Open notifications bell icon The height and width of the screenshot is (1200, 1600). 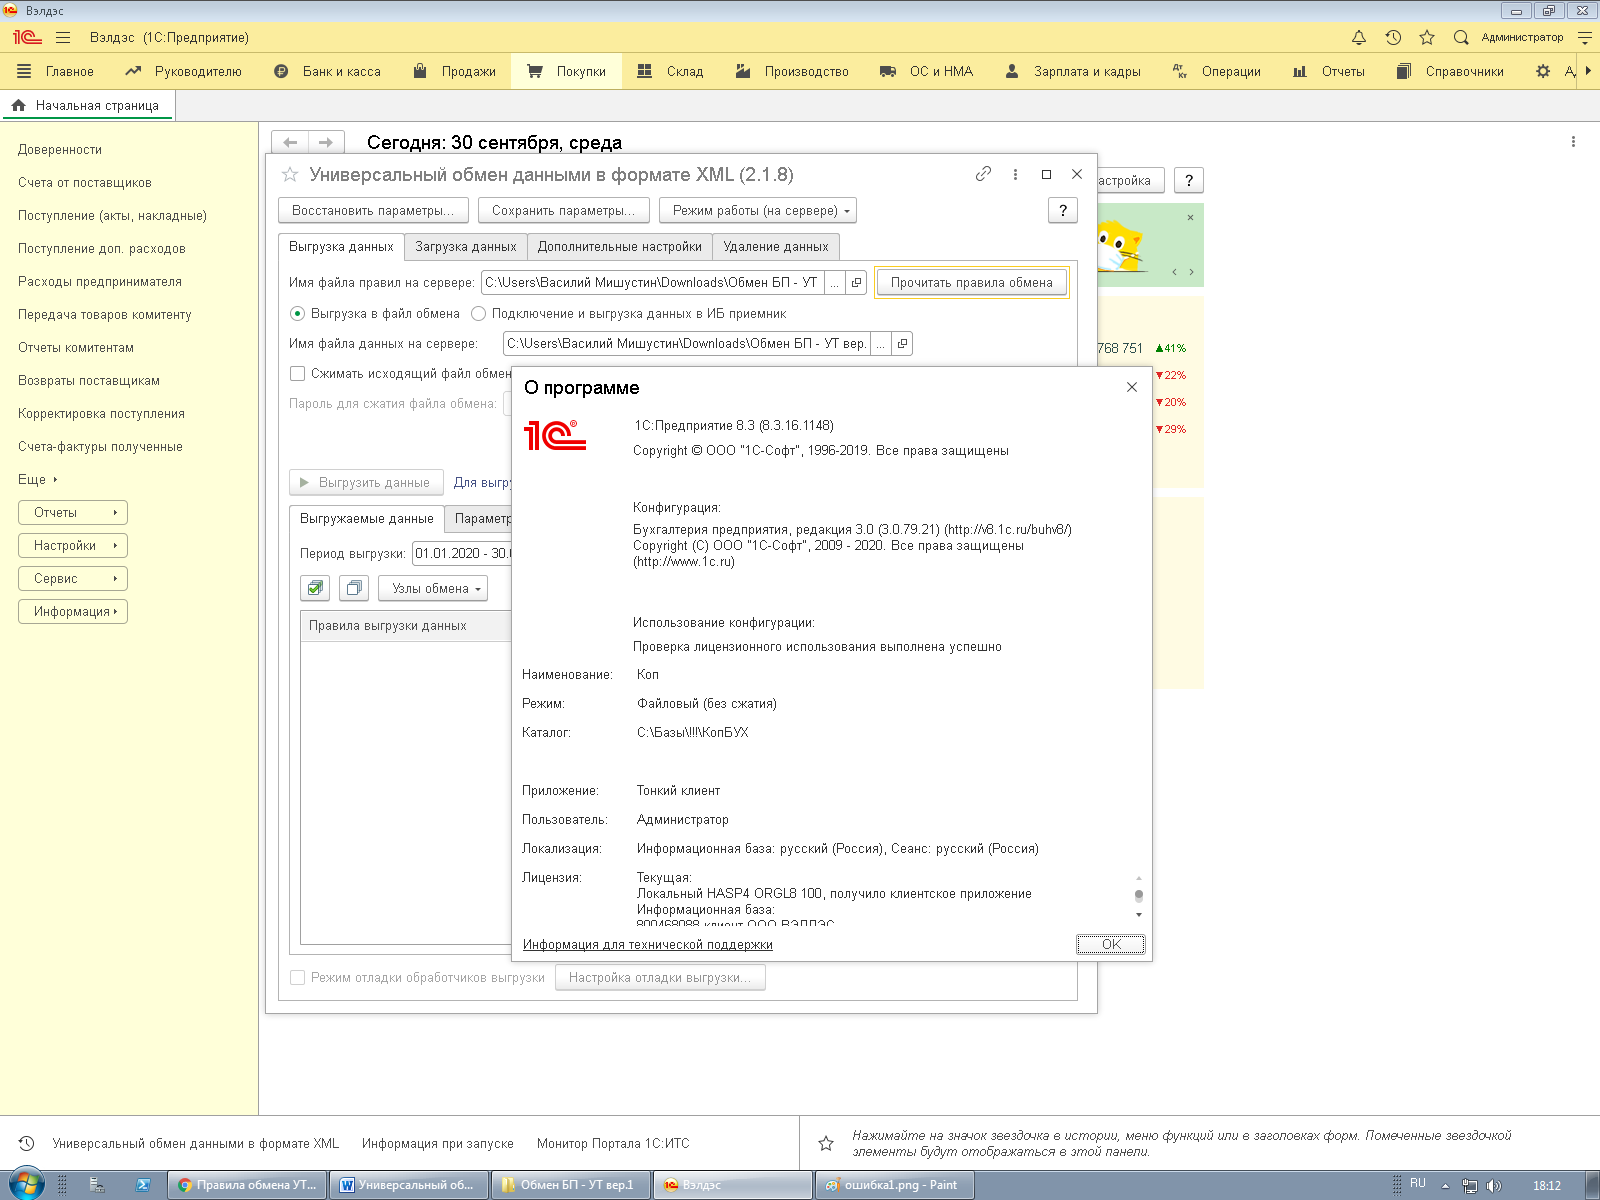[x=1359, y=37]
